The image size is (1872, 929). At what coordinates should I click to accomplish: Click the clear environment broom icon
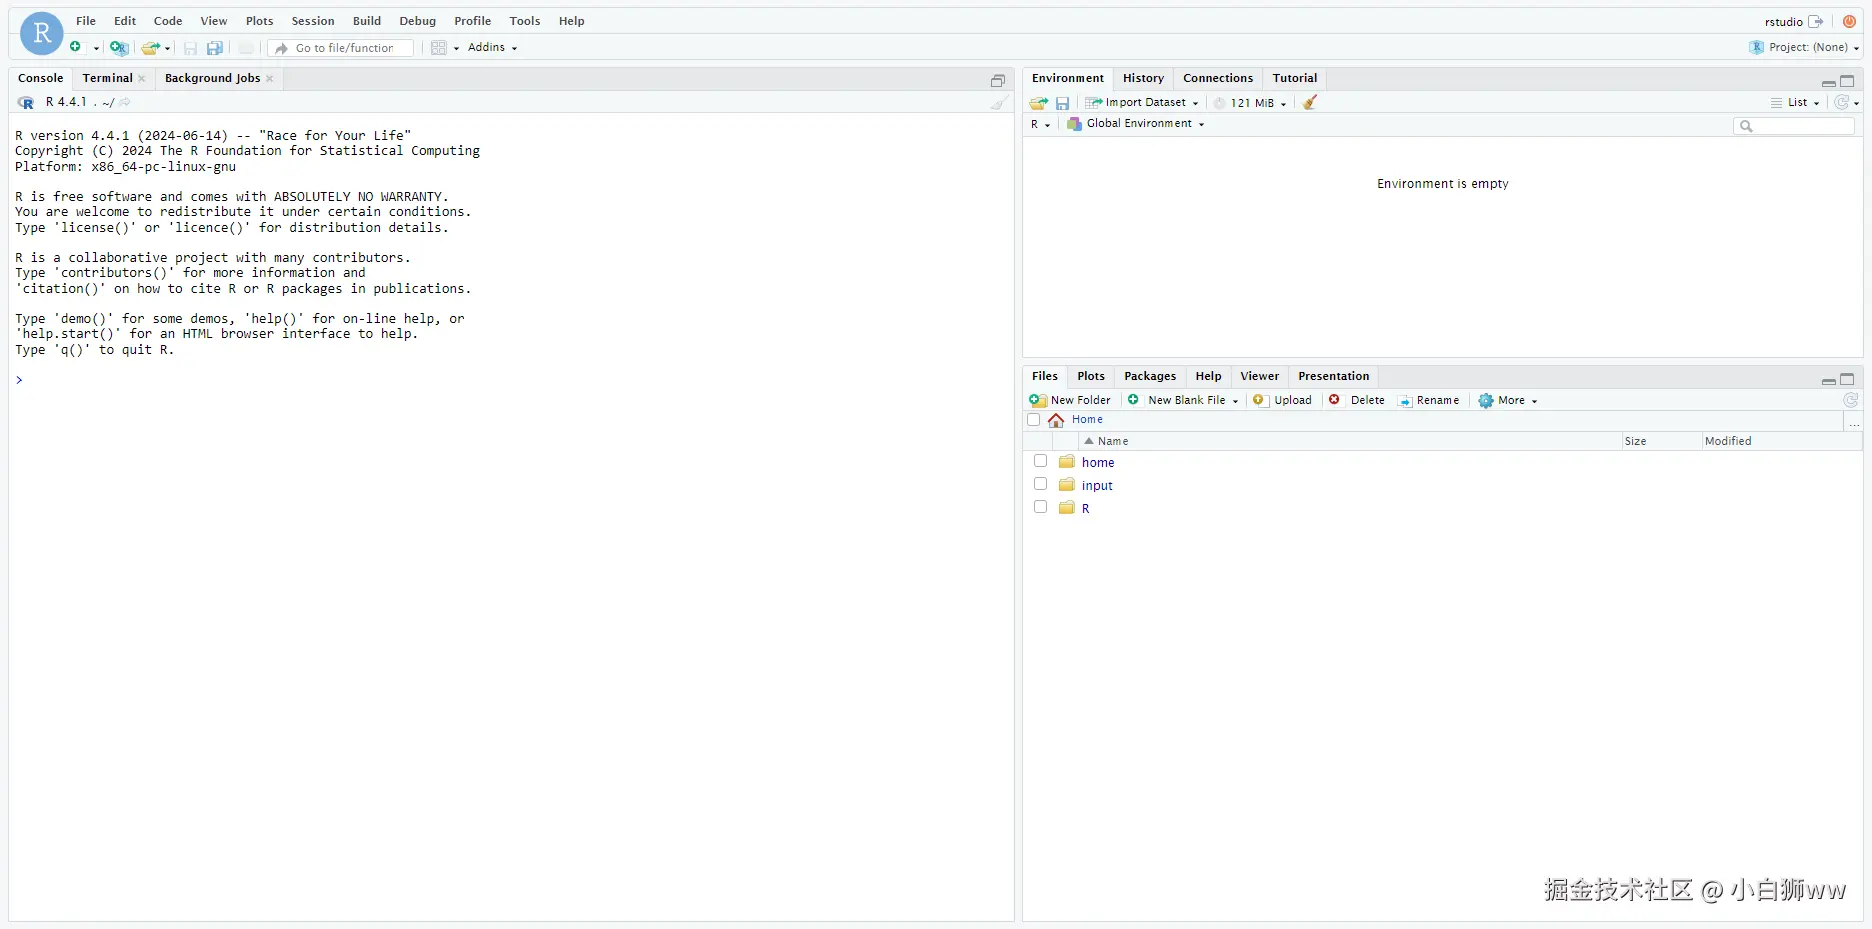pos(1310,102)
